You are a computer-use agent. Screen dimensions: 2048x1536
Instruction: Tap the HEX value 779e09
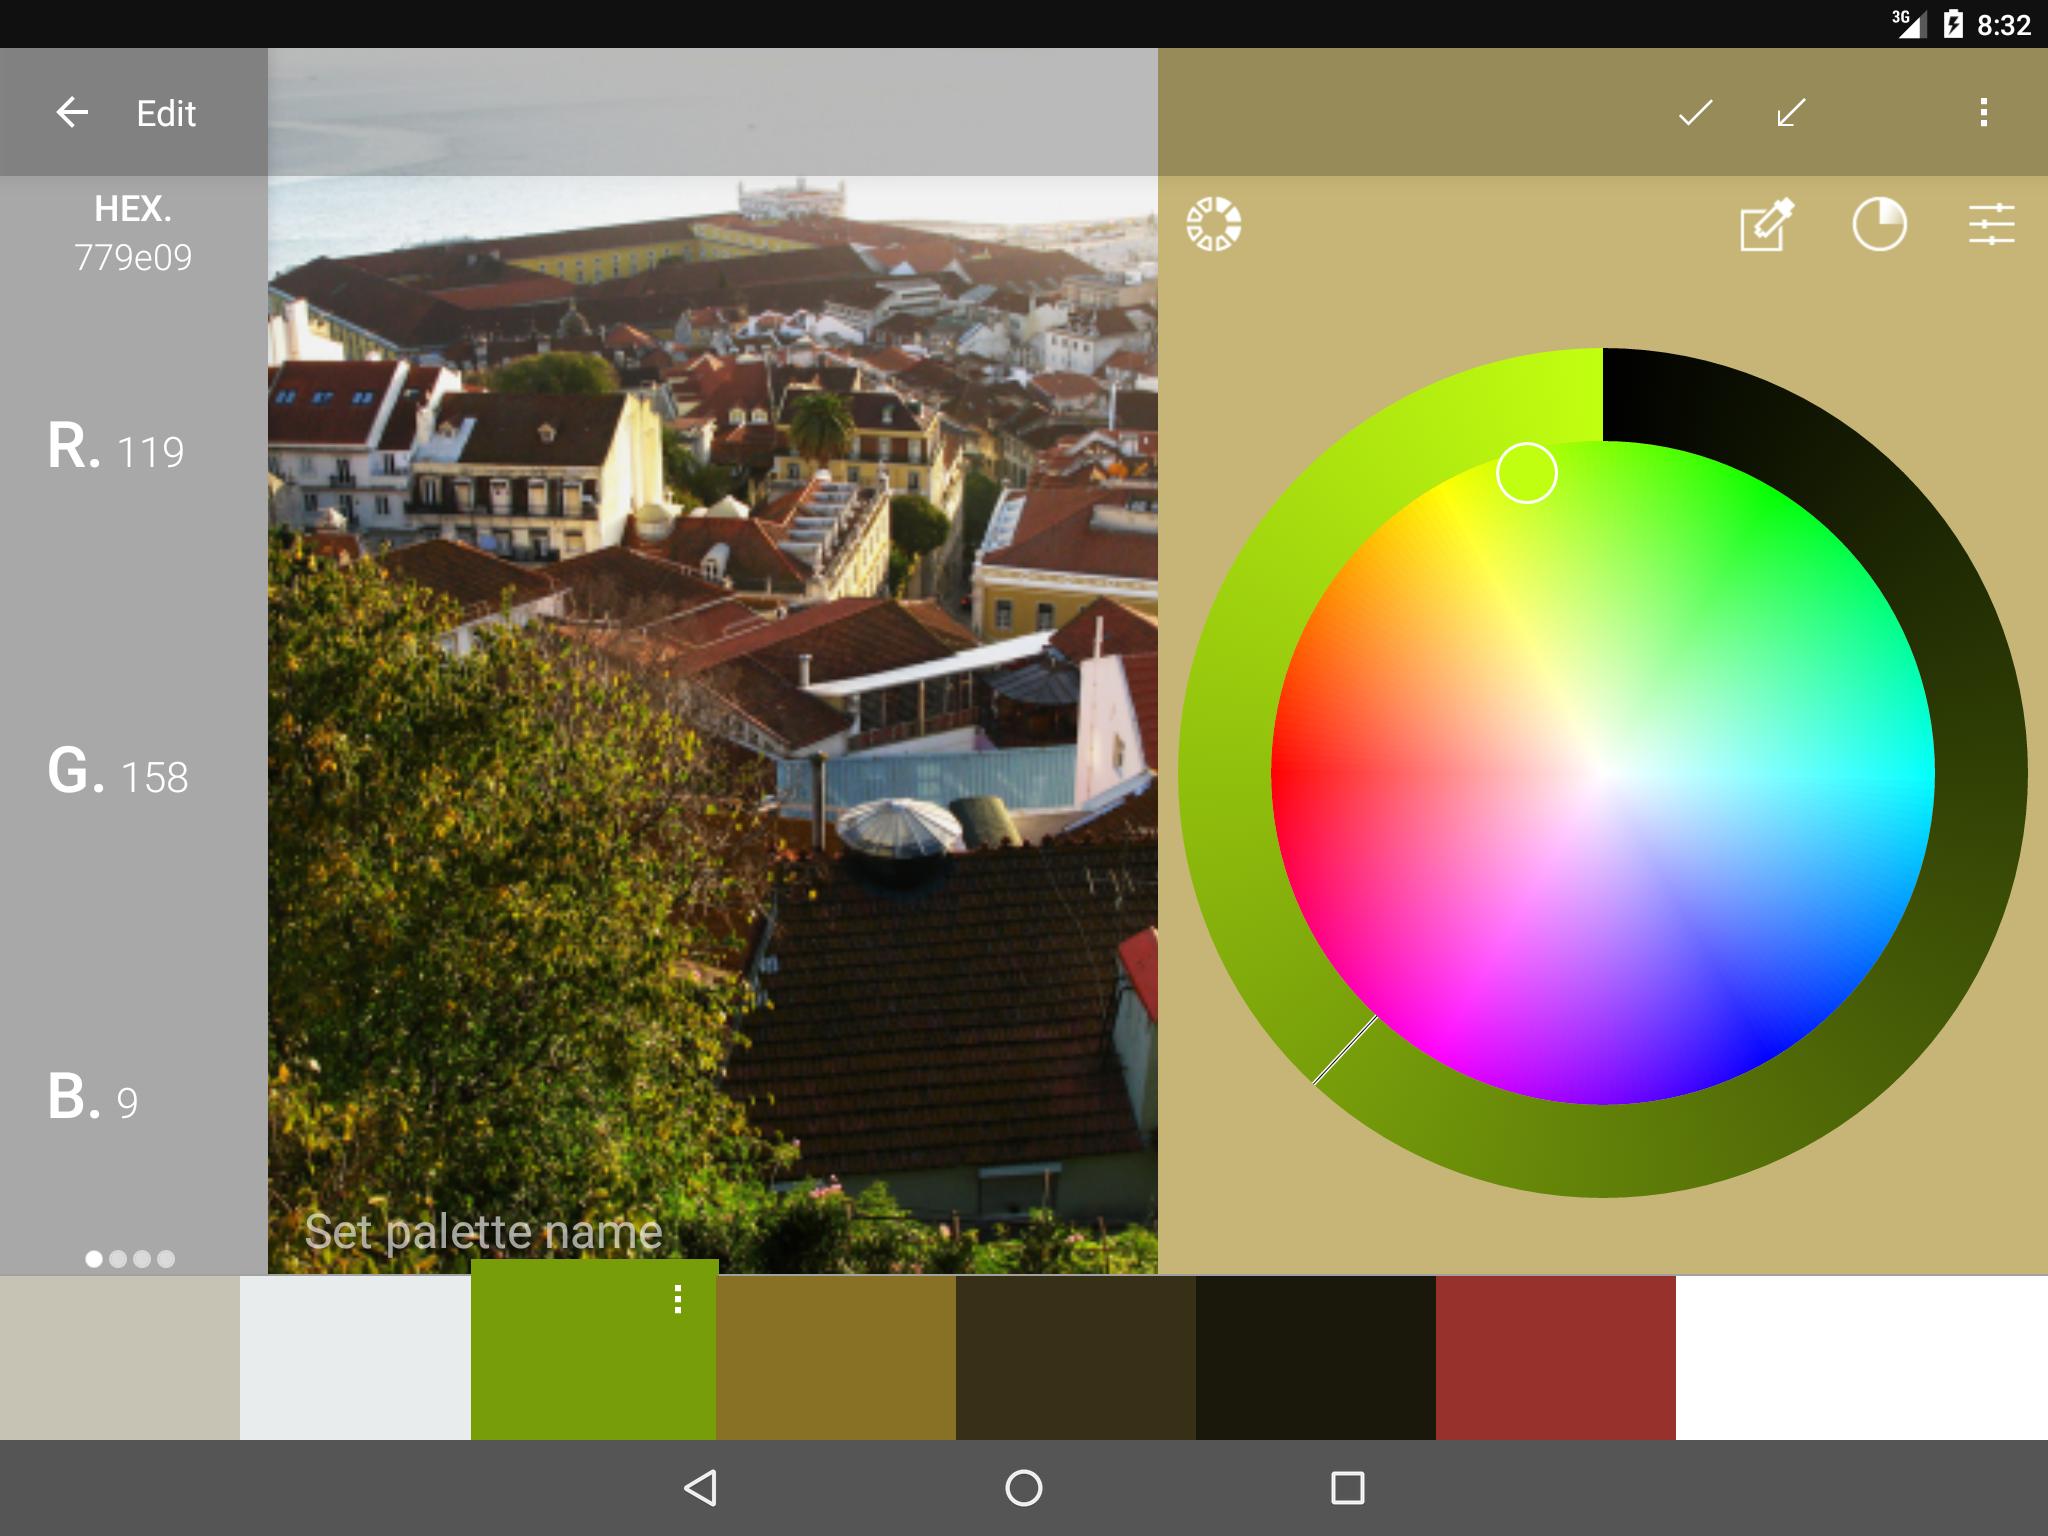coord(133,258)
